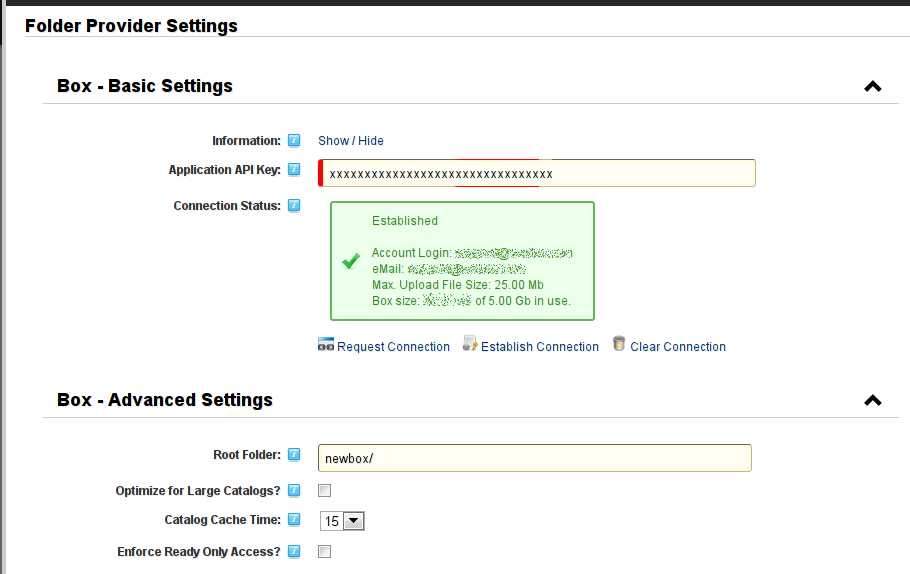Click the Box - Basic Settings heading
Viewport: 910px width, 574px height.
click(x=145, y=86)
